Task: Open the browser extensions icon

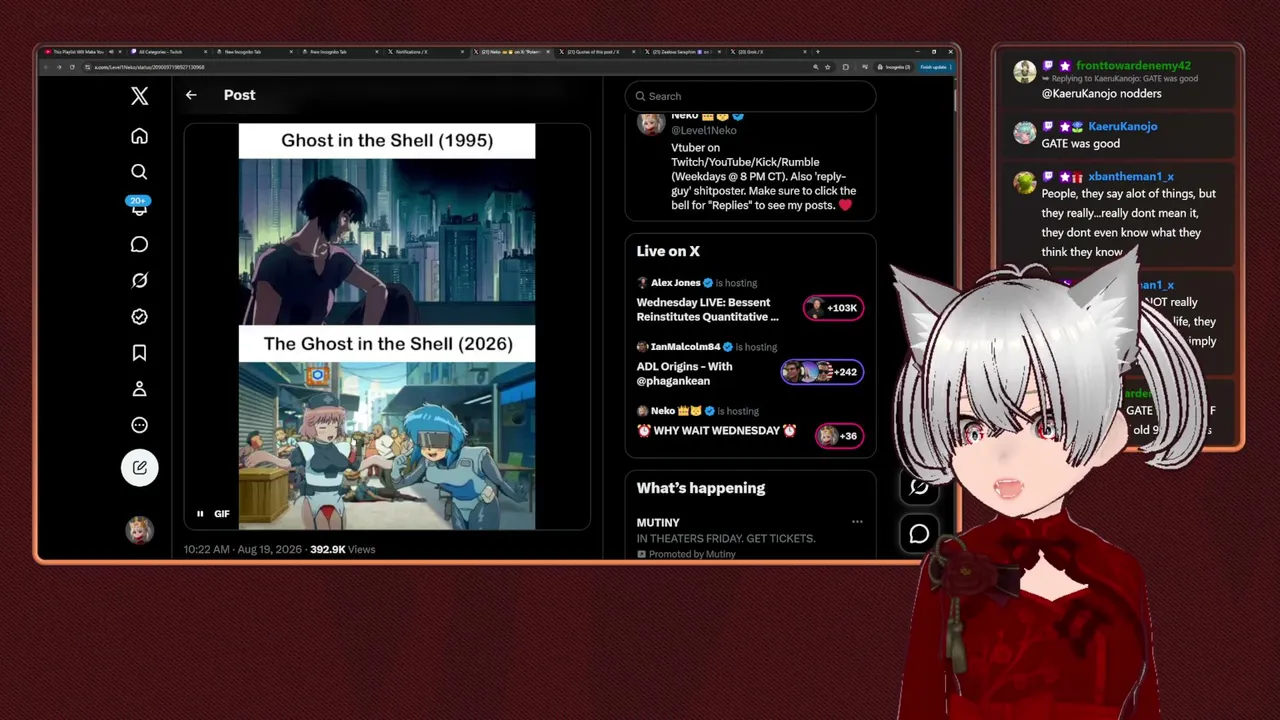Action: [846, 67]
